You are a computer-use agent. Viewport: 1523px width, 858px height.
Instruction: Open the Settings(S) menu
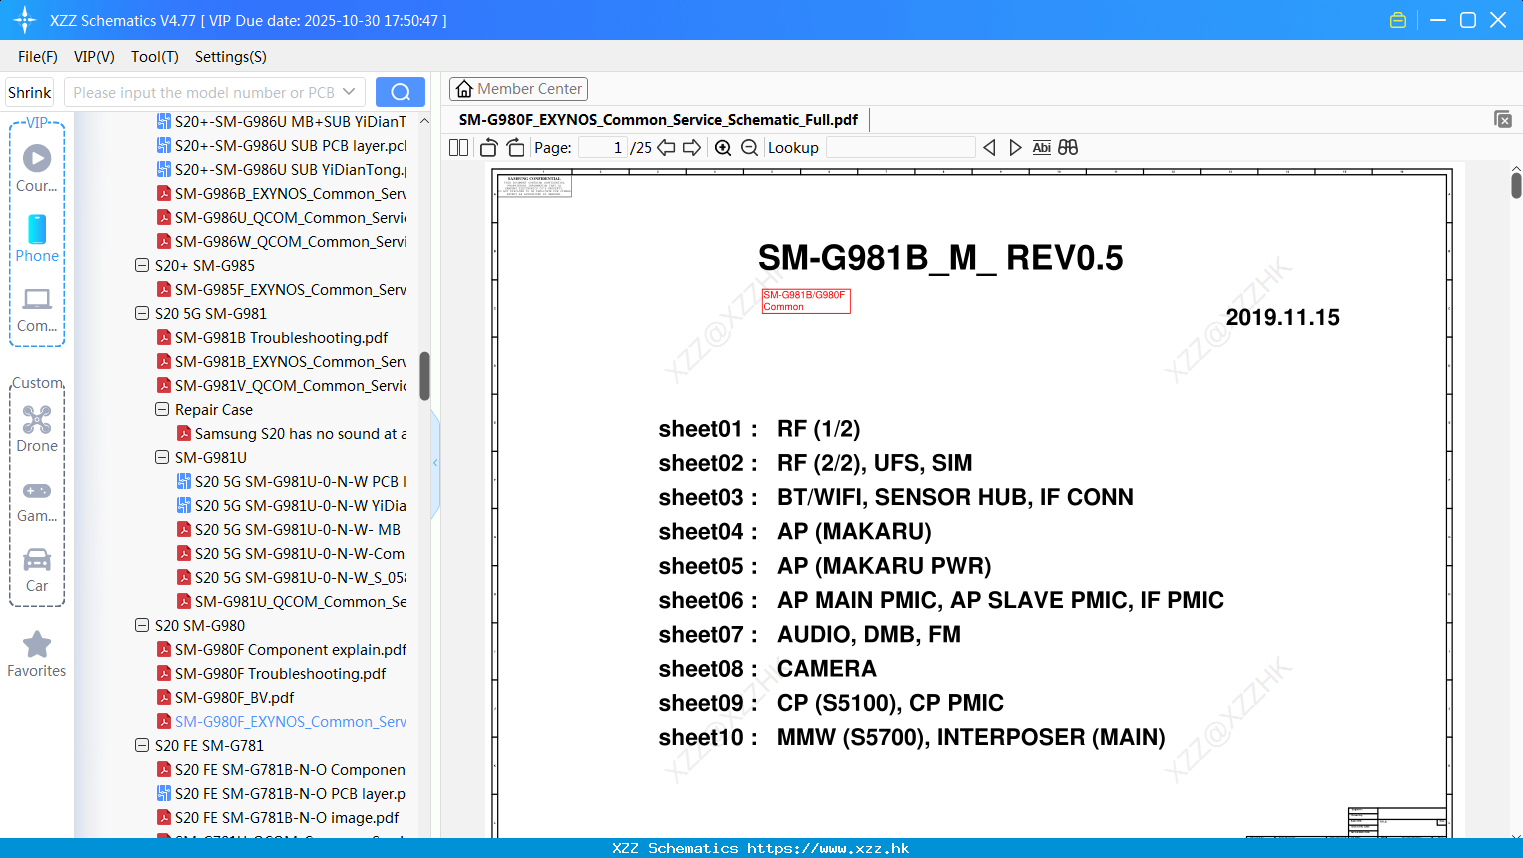[x=231, y=57]
